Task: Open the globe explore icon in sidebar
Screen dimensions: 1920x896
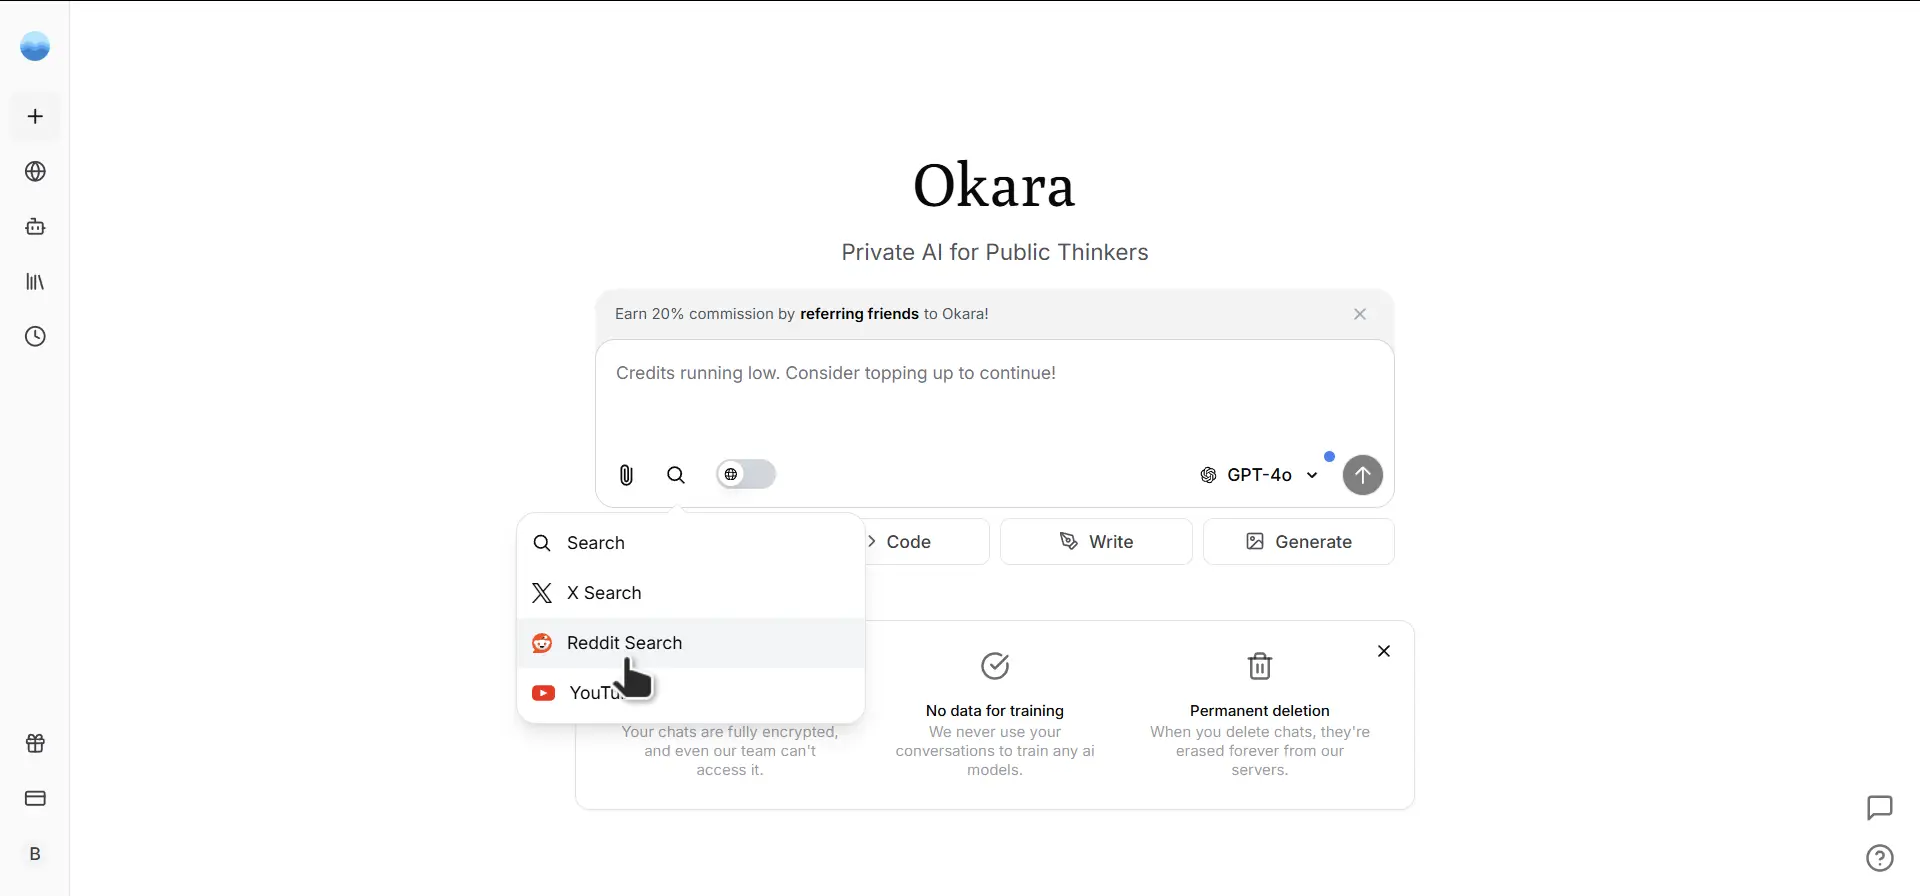Action: click(35, 171)
